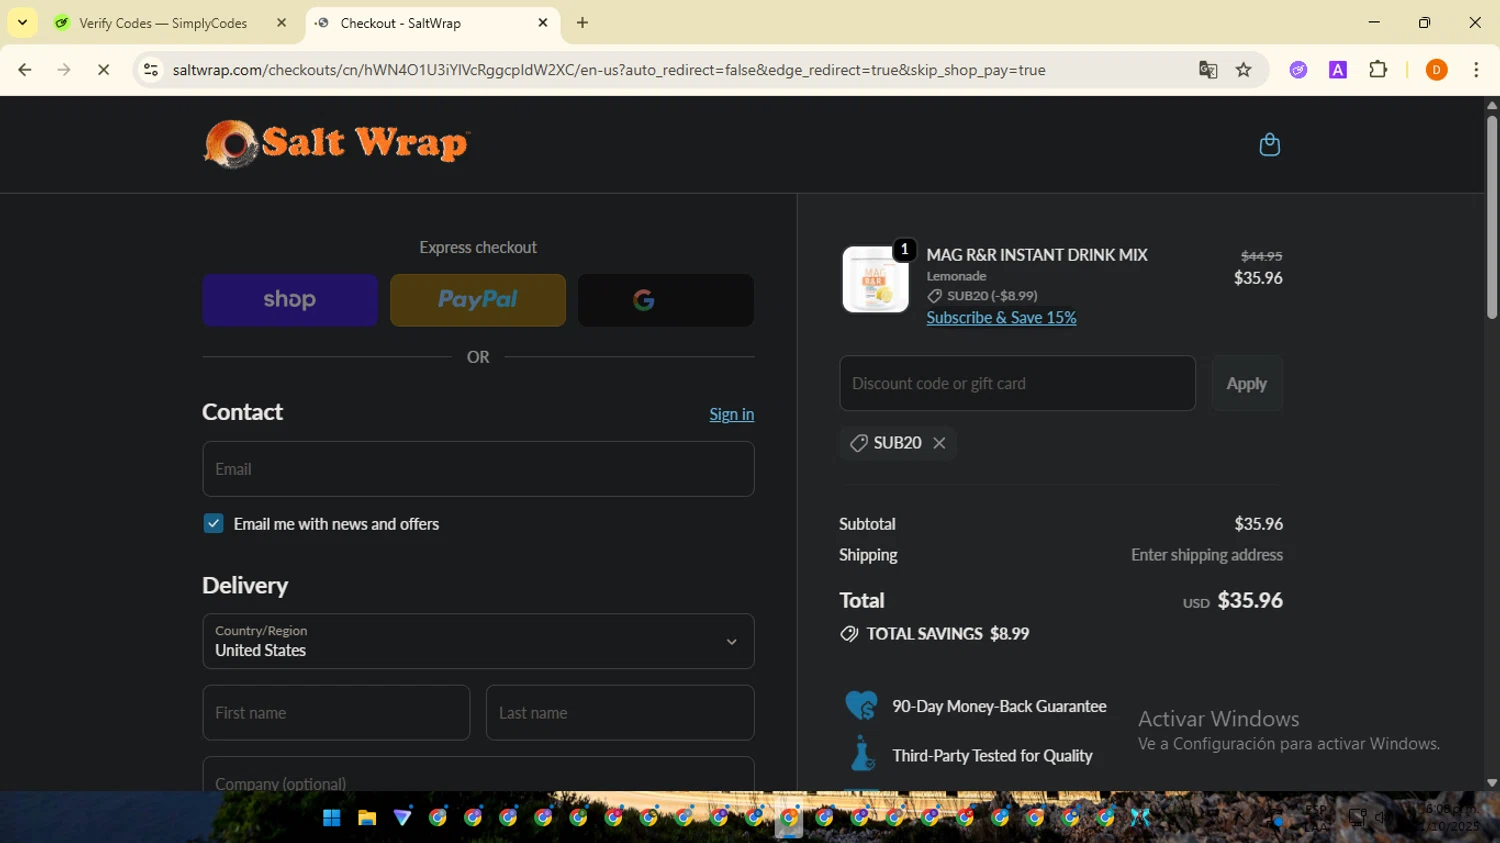Open the tab search dropdown arrow
Screen dimensions: 1500x843
coord(22,23)
